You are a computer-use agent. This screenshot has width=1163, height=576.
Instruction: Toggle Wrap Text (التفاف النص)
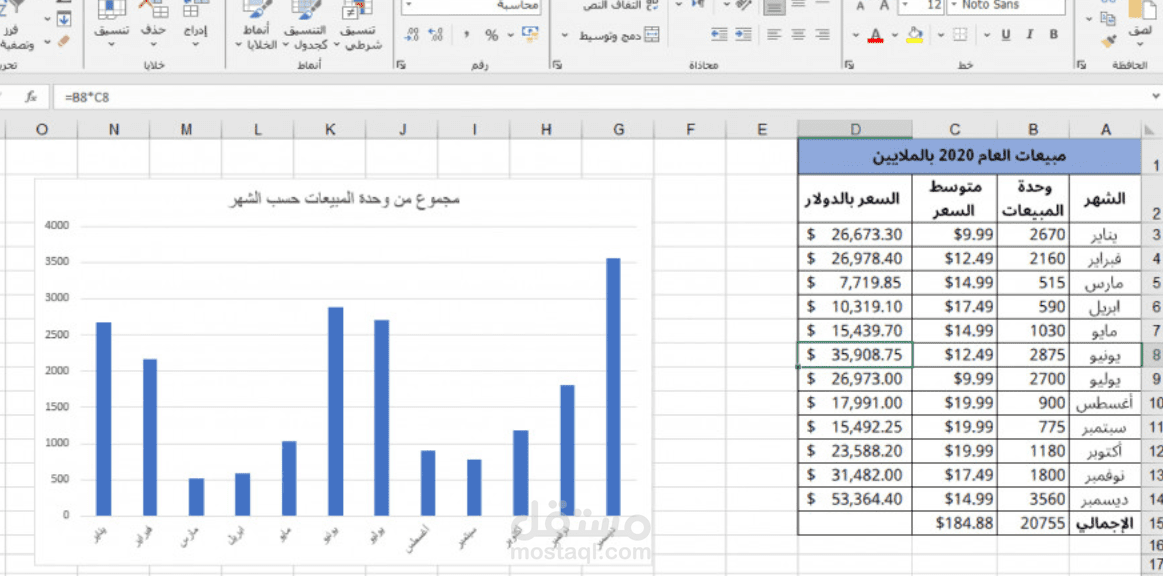click(x=619, y=5)
